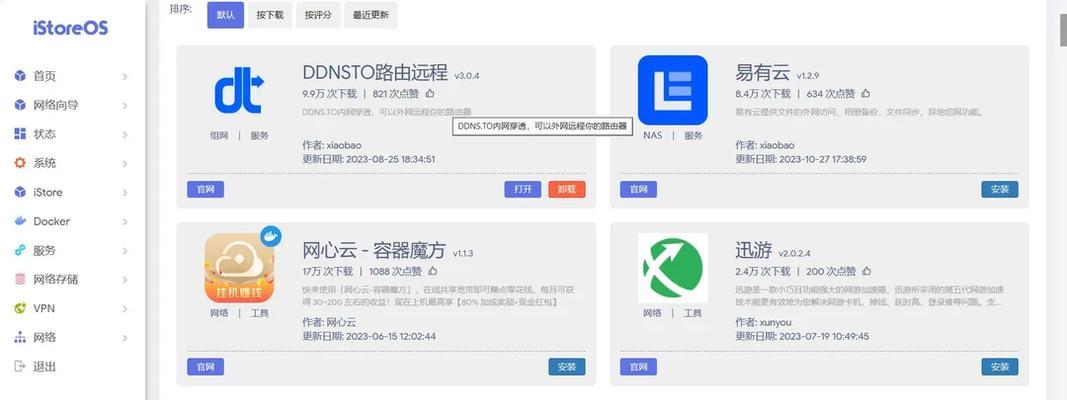Click the 退出 logout icon
Screen dimensions: 1067x400
point(20,367)
